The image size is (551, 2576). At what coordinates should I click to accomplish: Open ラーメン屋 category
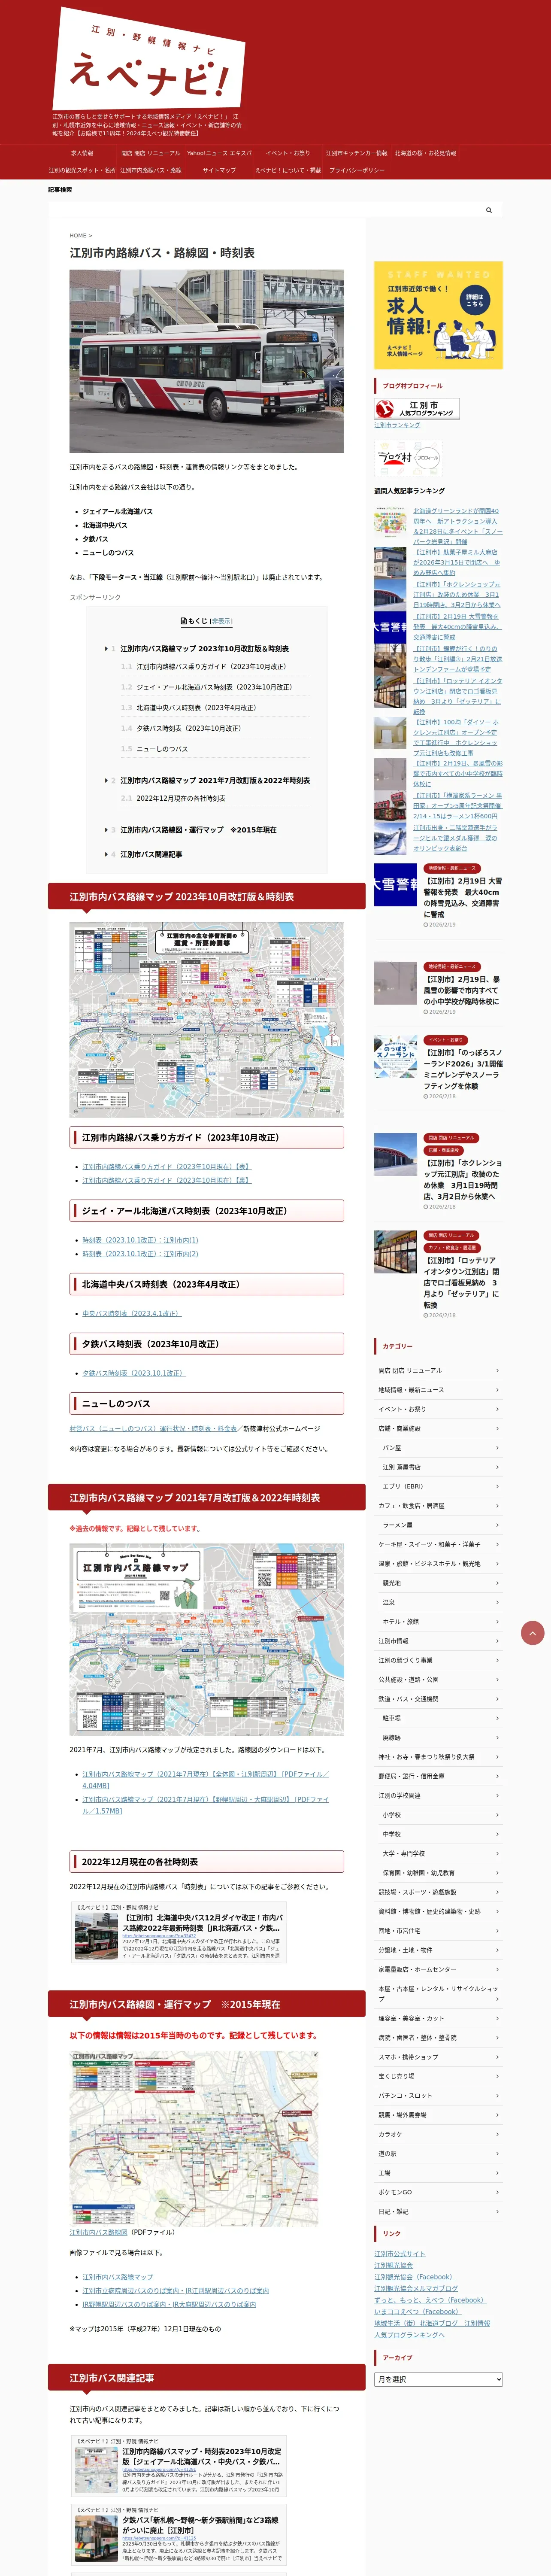[x=438, y=1525]
